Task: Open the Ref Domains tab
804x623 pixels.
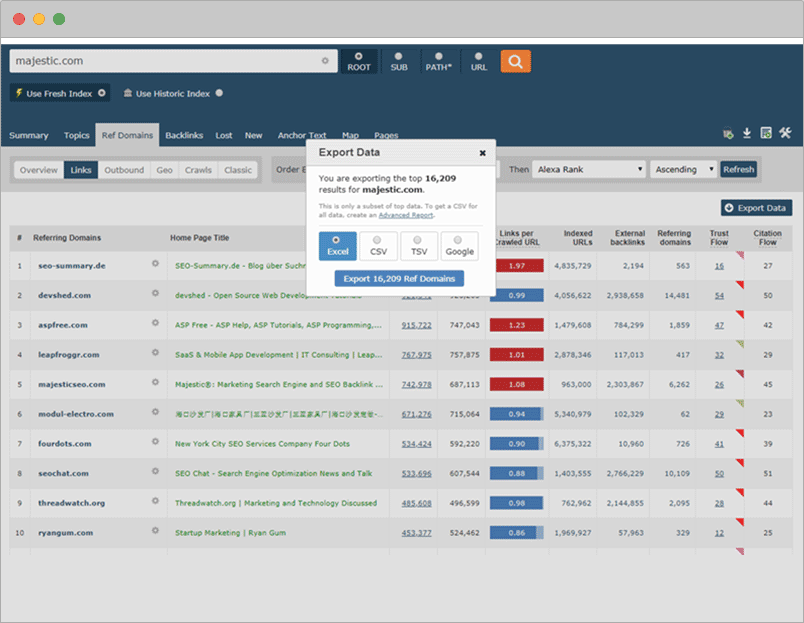Action: click(x=127, y=135)
